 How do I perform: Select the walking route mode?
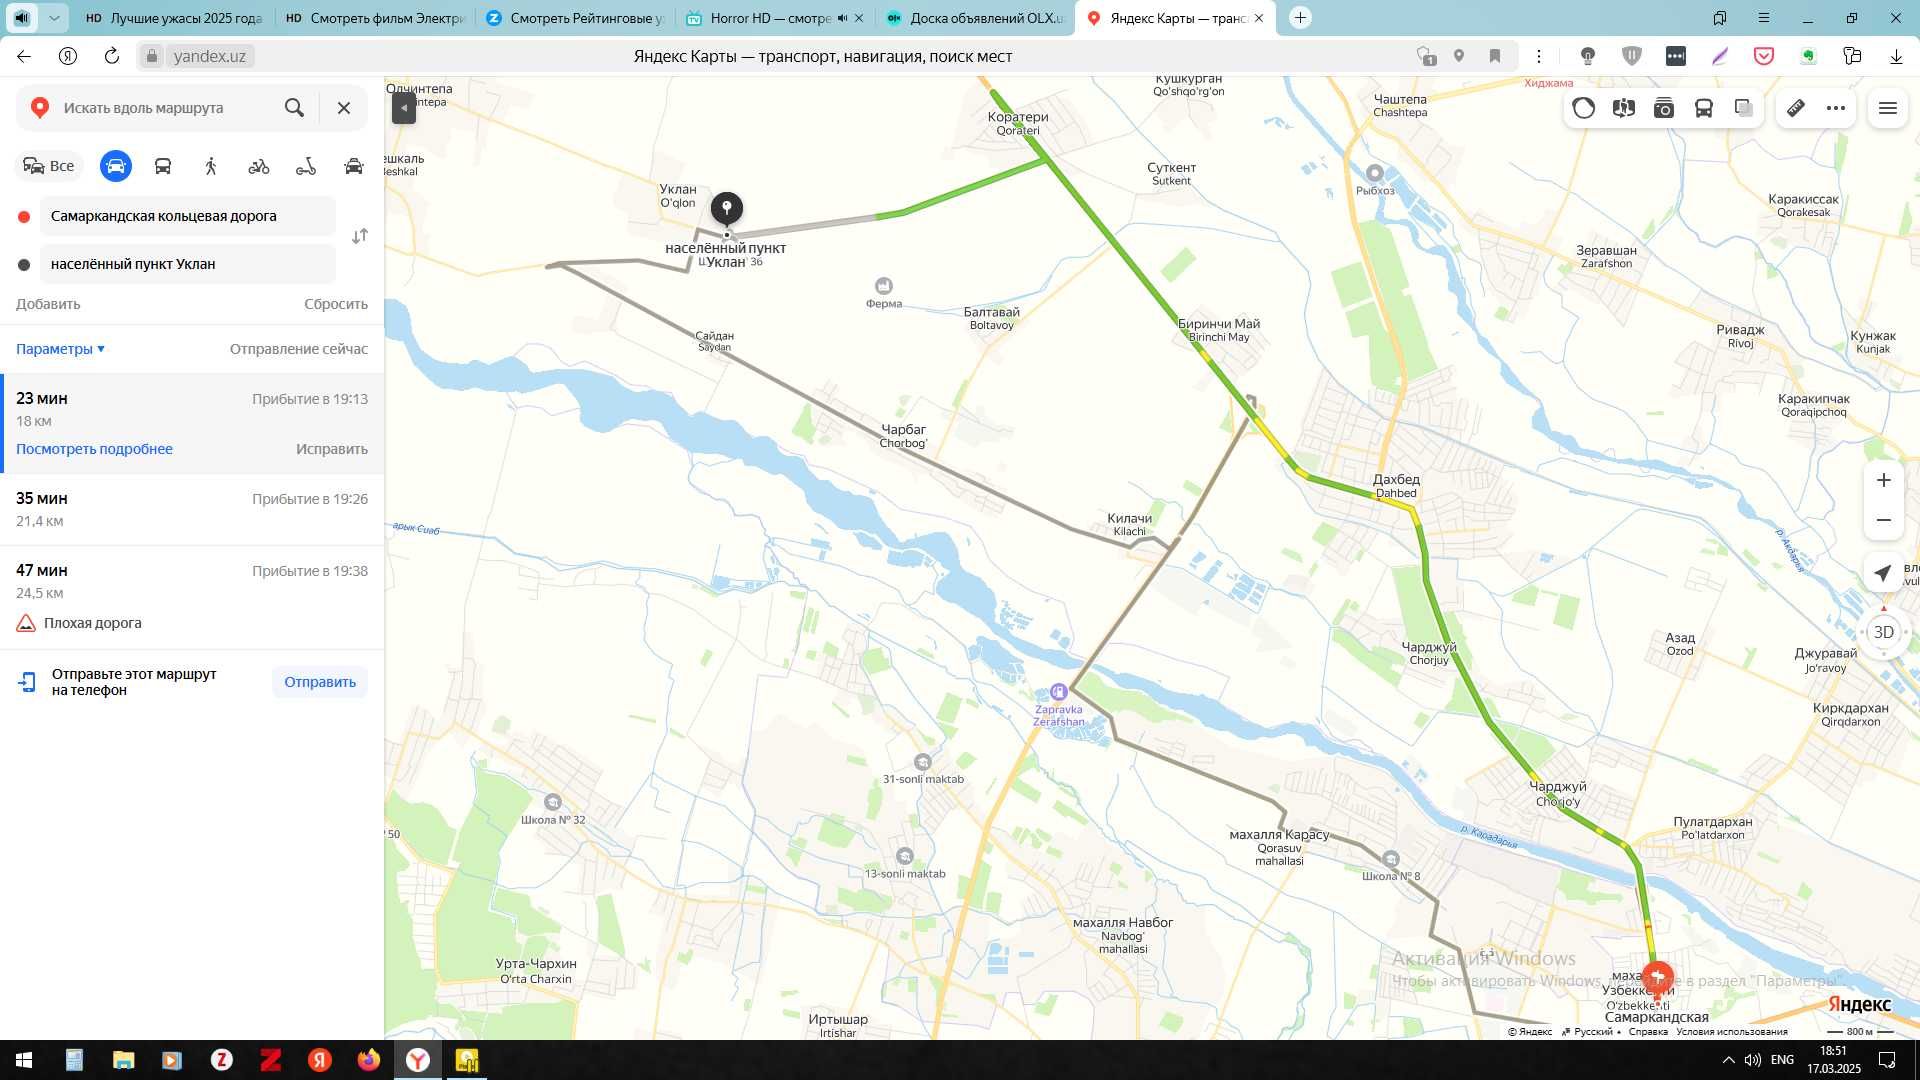click(x=211, y=166)
